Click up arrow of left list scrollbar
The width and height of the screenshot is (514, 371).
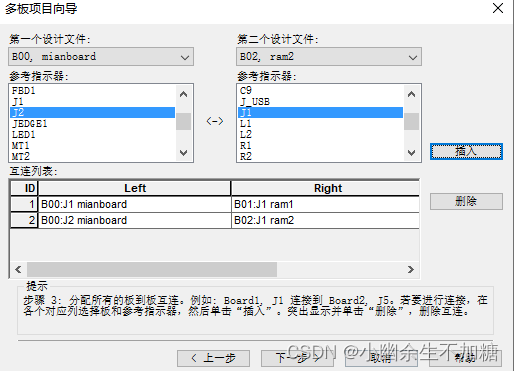pyautogui.click(x=183, y=94)
